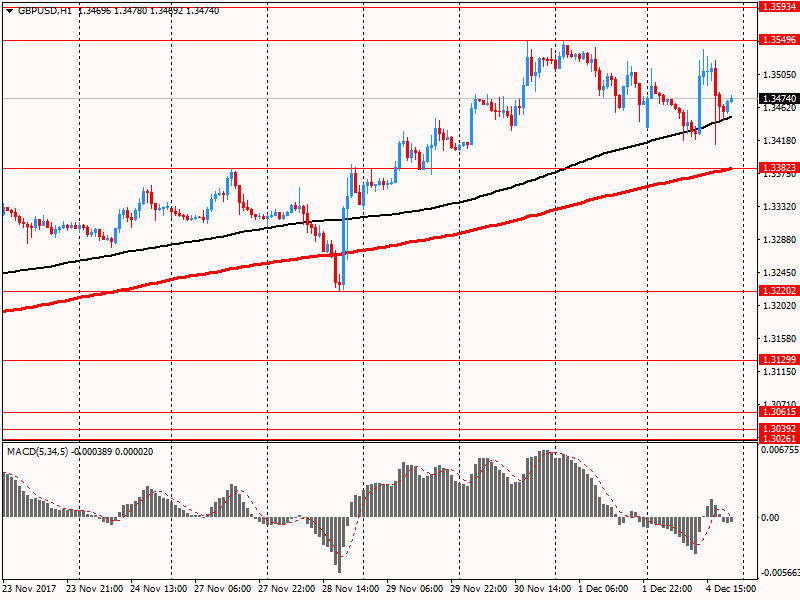
Task: Select the 1.30261 red level label
Action: click(x=779, y=438)
